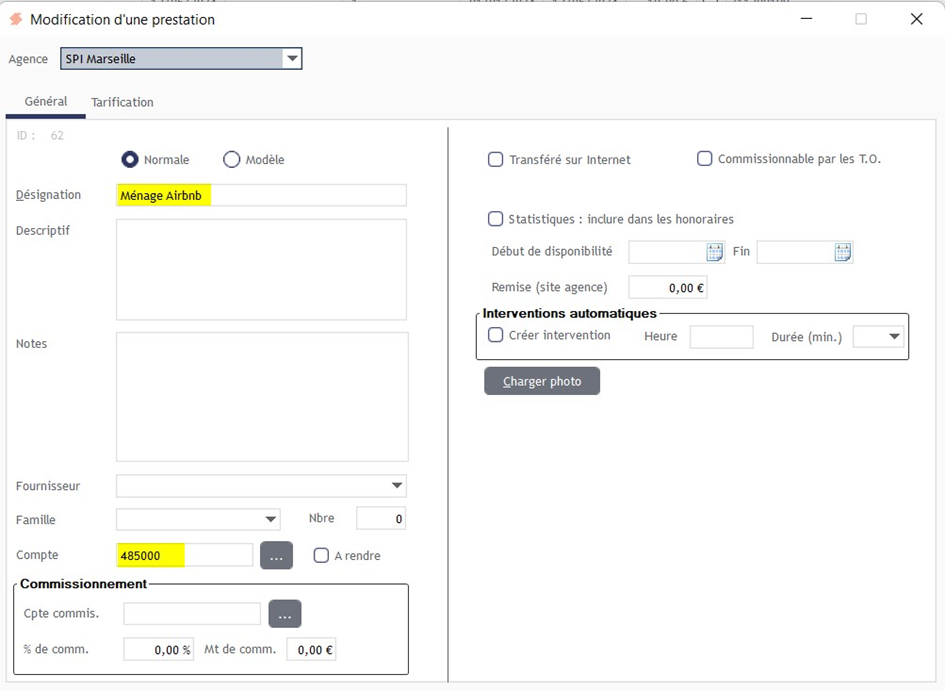Tick the Créer intervention checkbox
945x691 pixels.
click(x=495, y=335)
